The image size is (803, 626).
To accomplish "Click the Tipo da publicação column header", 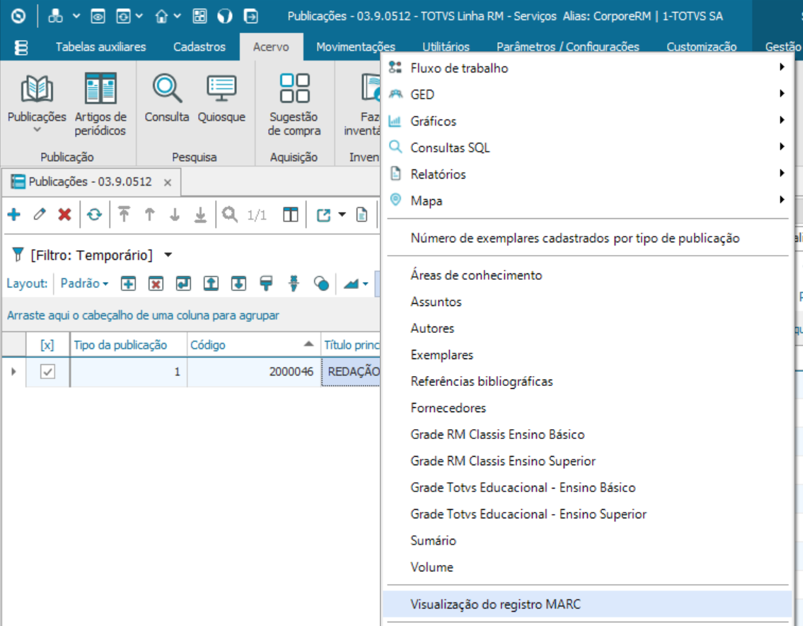I will pyautogui.click(x=129, y=345).
